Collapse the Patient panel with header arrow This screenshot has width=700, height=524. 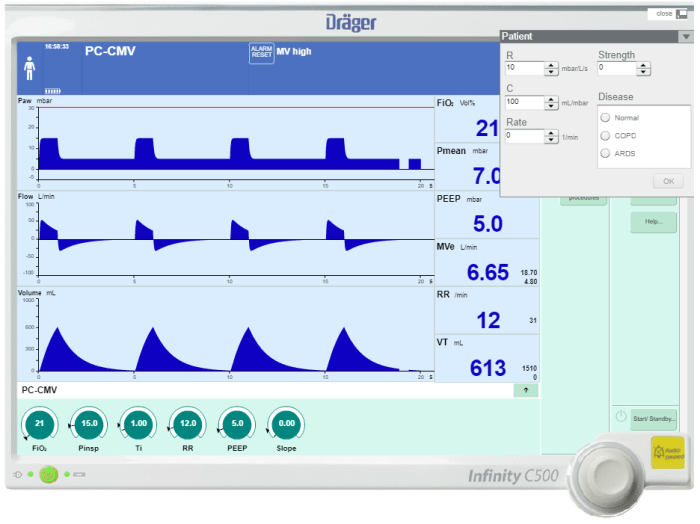685,37
